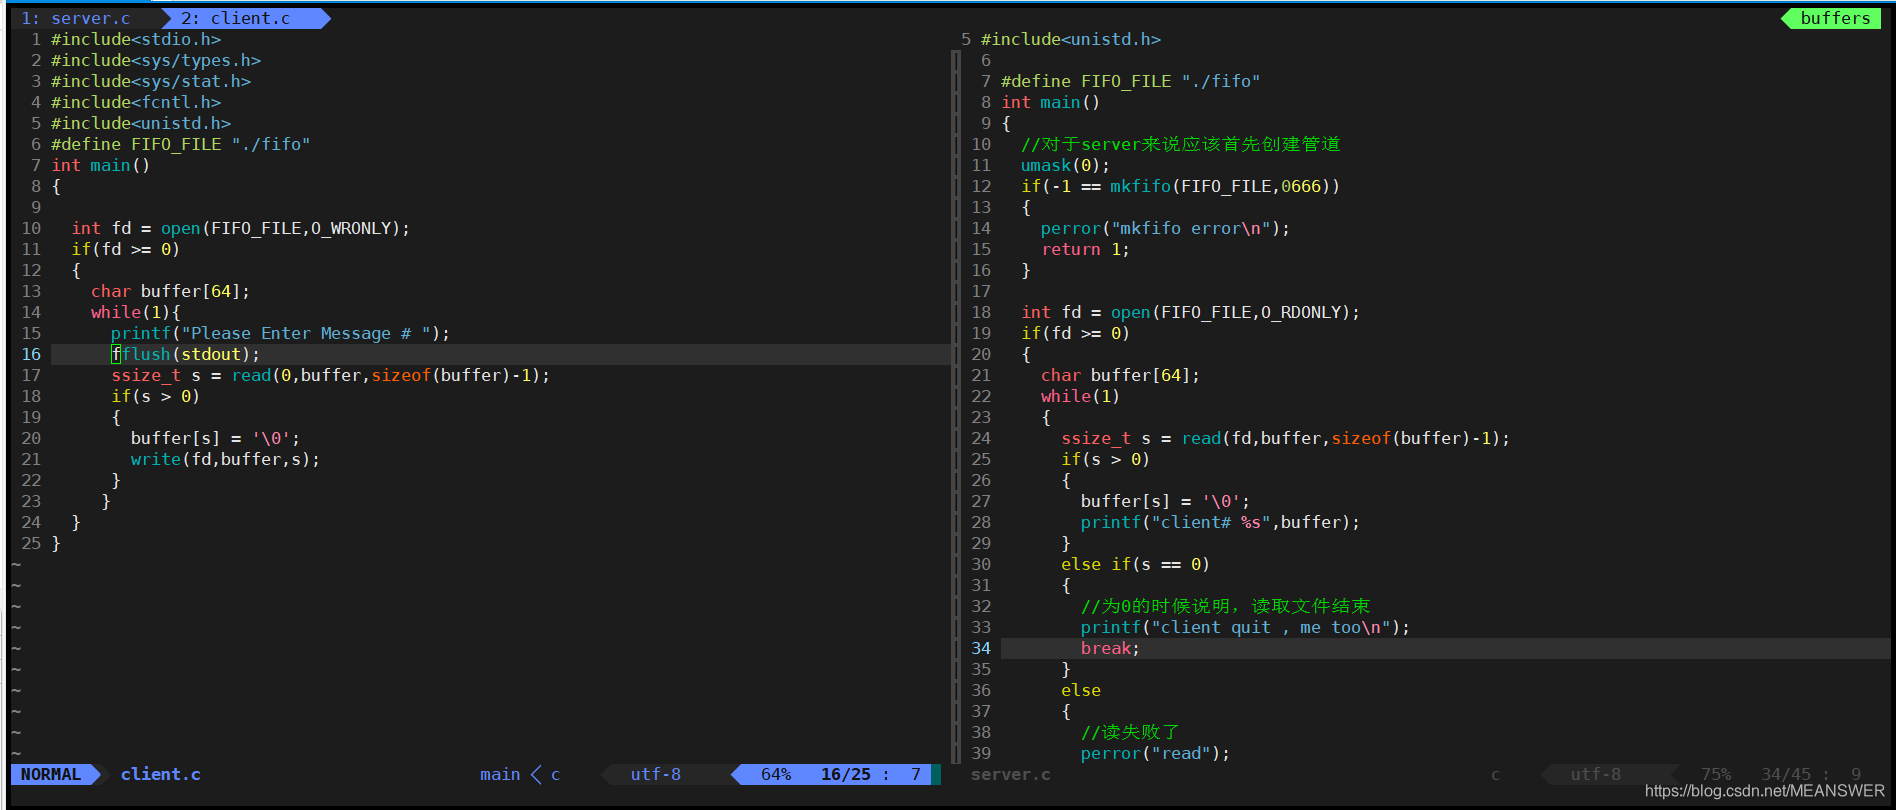The image size is (1896, 810).
Task: Click the Chinese comment on server.c line 10
Action: 1180,144
